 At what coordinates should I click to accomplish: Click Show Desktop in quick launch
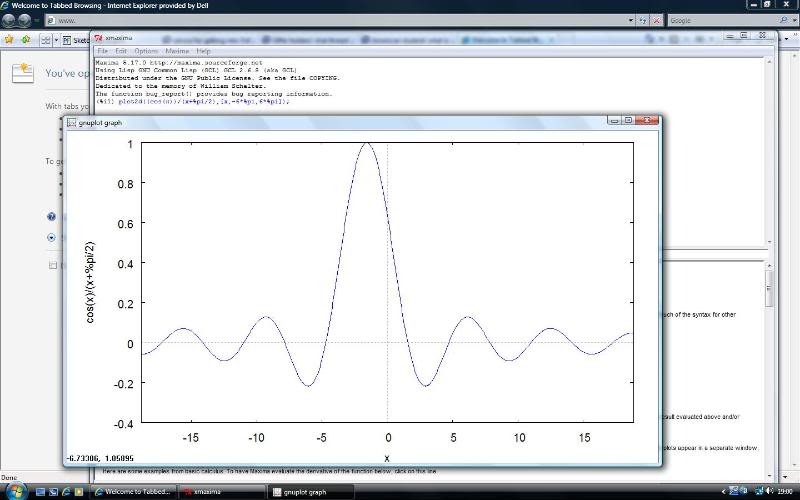[x=40, y=492]
